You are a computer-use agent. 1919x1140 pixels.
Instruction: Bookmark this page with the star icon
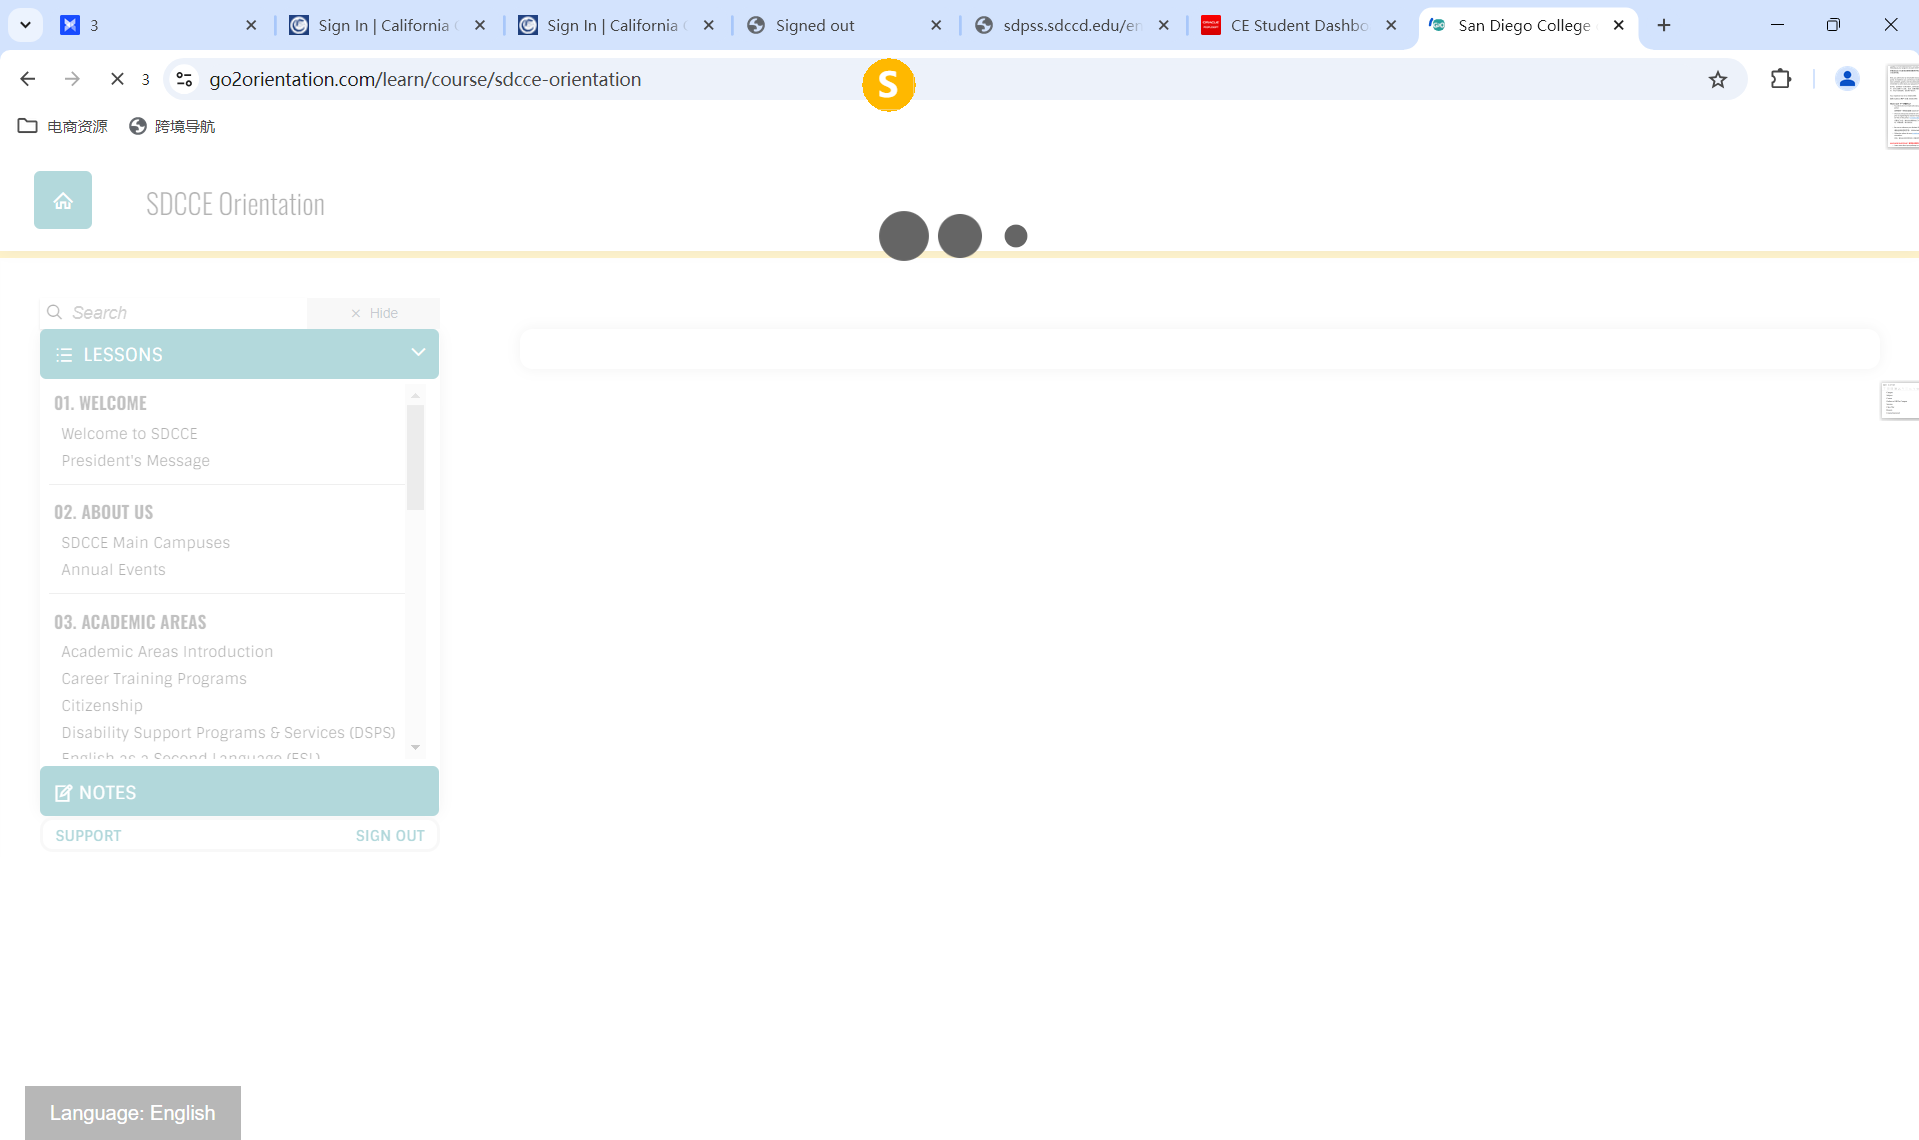[1717, 80]
